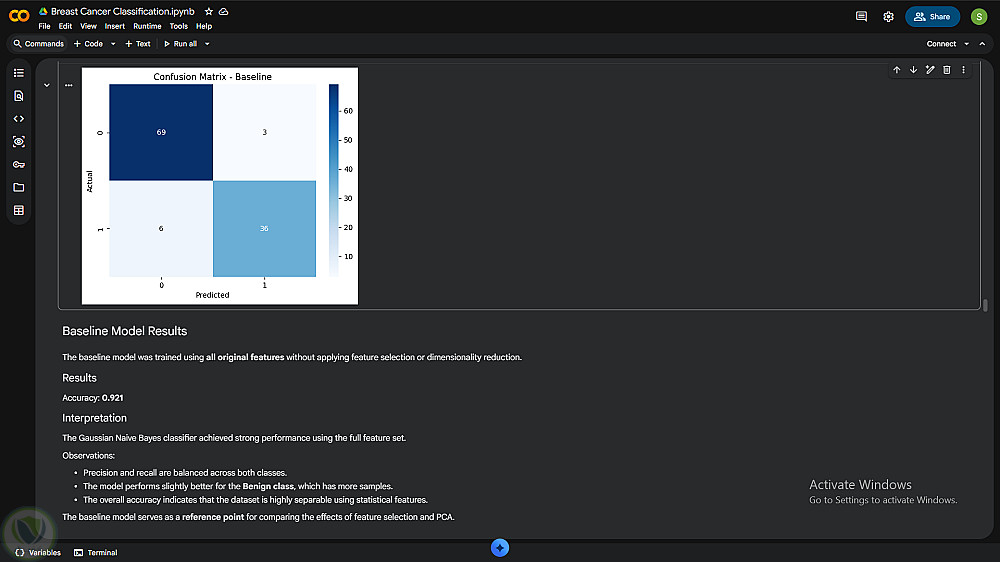Open the Runtime menu
This screenshot has height=562, width=1000.
tap(147, 26)
